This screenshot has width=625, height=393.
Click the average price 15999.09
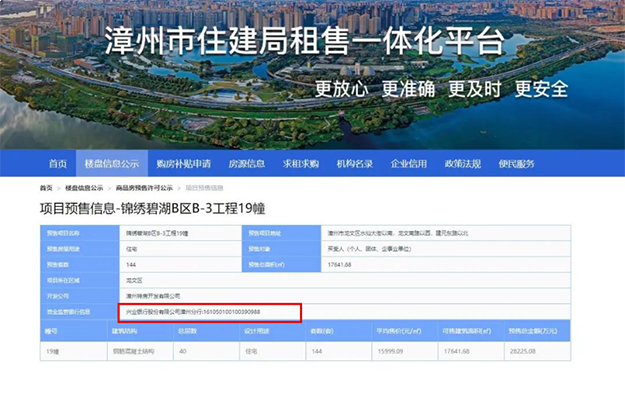coord(390,352)
